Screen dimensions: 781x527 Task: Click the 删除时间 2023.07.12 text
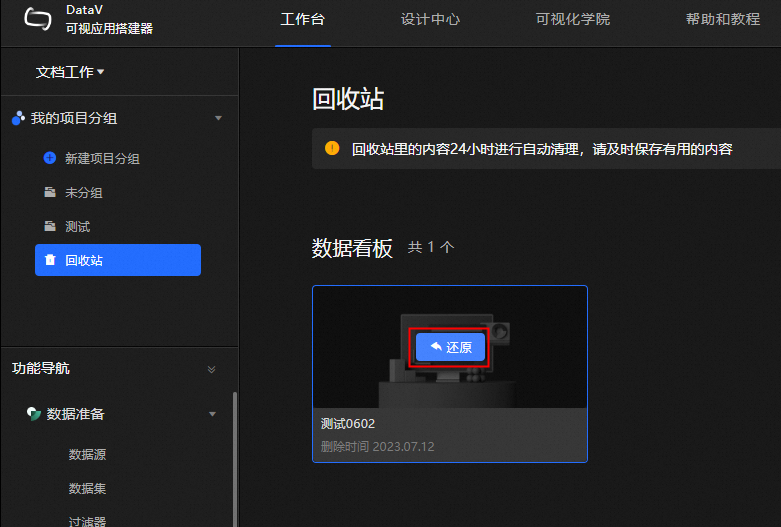[x=378, y=446]
